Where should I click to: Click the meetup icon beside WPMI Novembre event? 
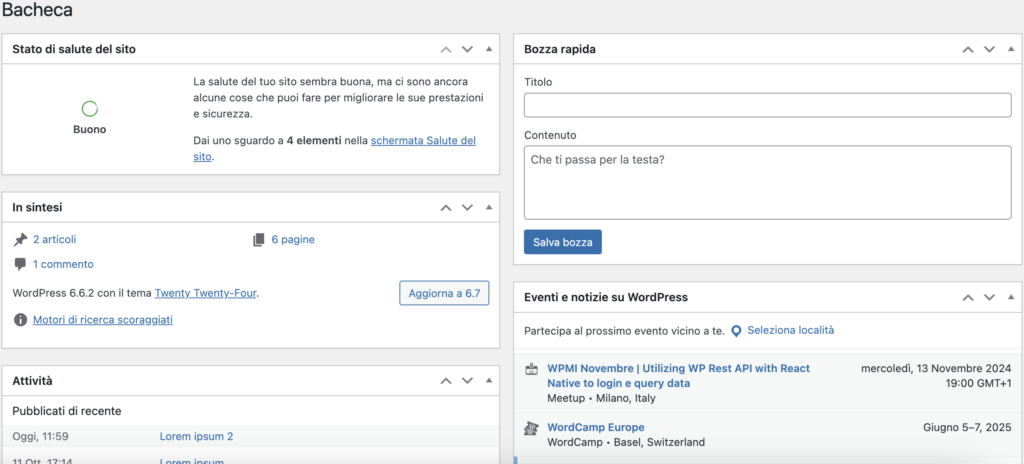coord(532,369)
